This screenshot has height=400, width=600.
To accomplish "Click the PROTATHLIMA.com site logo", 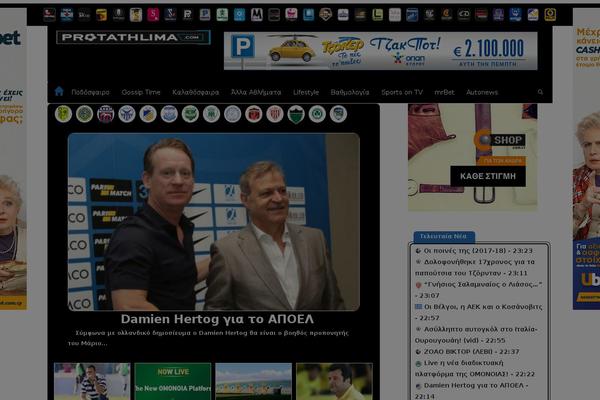I will pos(133,37).
